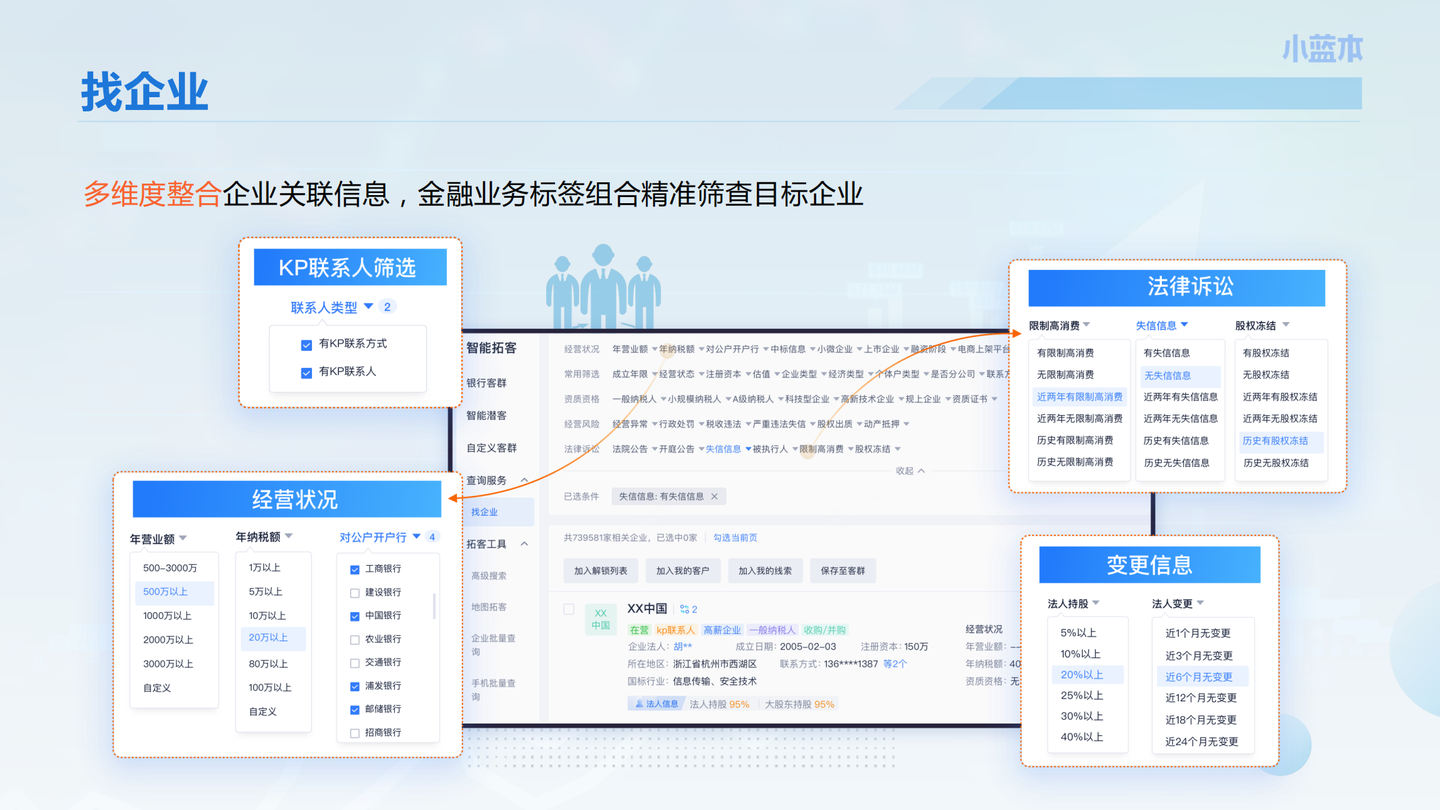Open XX中国 company name
Image resolution: width=1440 pixels, height=810 pixels.
click(647, 608)
